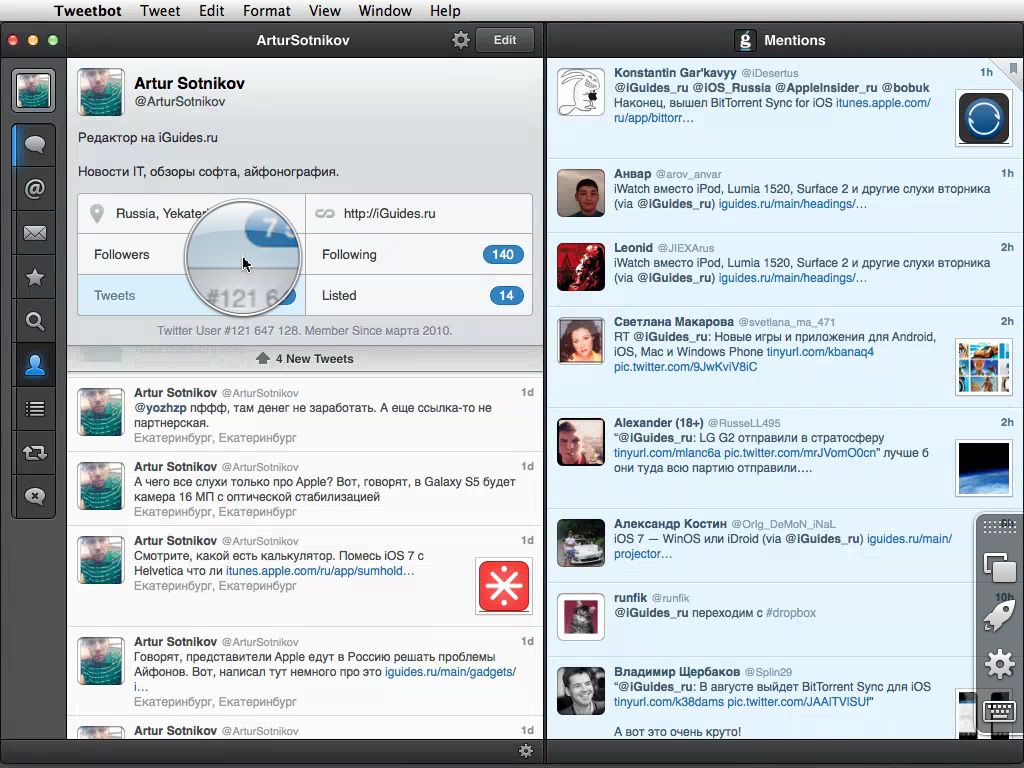The image size is (1024, 768).
Task: Open tinyurl.com/kbanaq4 link
Action: pos(820,352)
